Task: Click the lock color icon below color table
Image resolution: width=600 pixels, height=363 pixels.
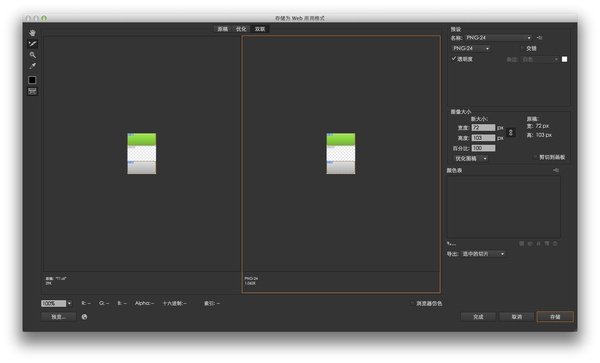Action: pyautogui.click(x=538, y=244)
